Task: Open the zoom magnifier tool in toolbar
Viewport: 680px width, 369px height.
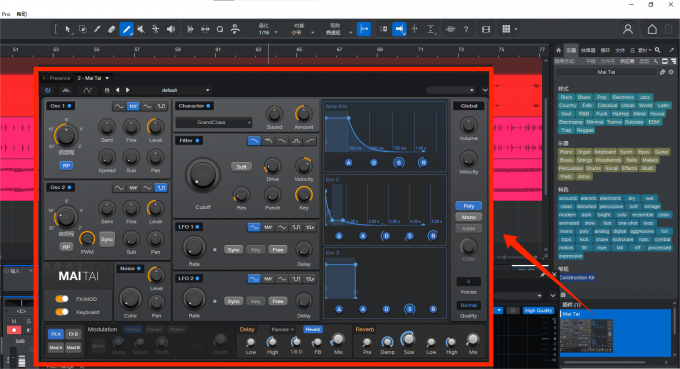Action: [220, 29]
